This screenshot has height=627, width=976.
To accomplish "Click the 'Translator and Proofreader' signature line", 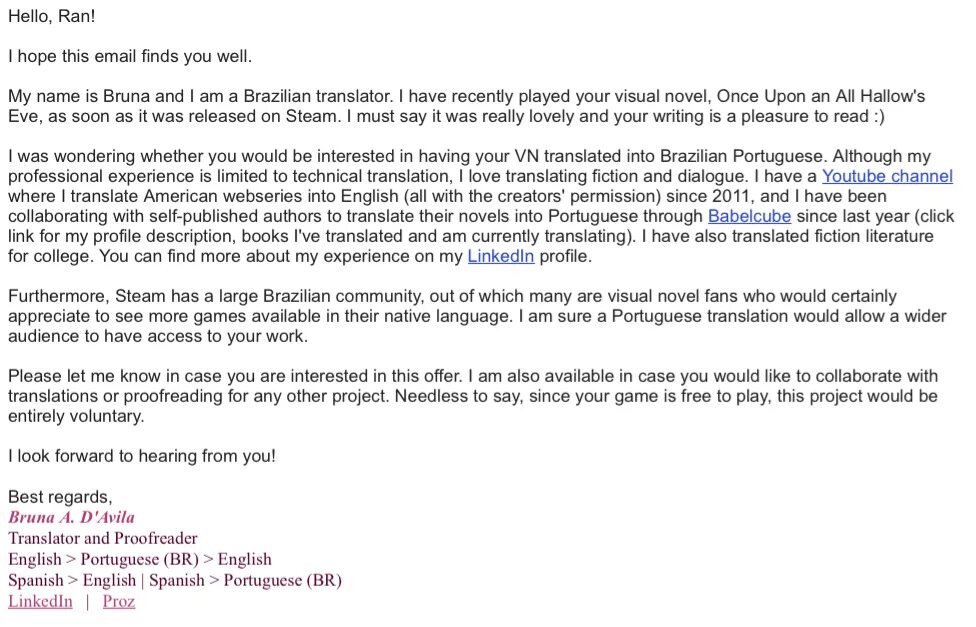I will click(103, 538).
